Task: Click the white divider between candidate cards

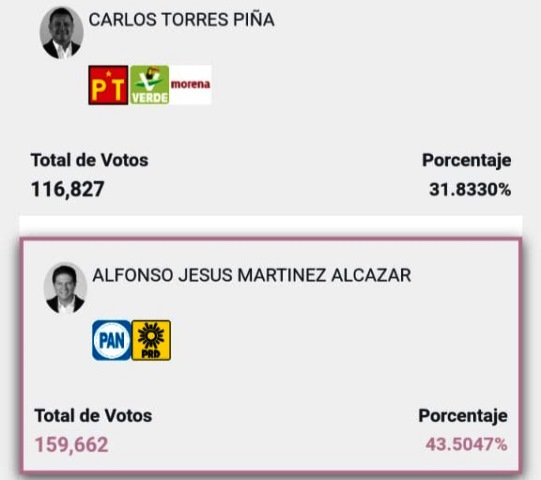Action: [271, 226]
